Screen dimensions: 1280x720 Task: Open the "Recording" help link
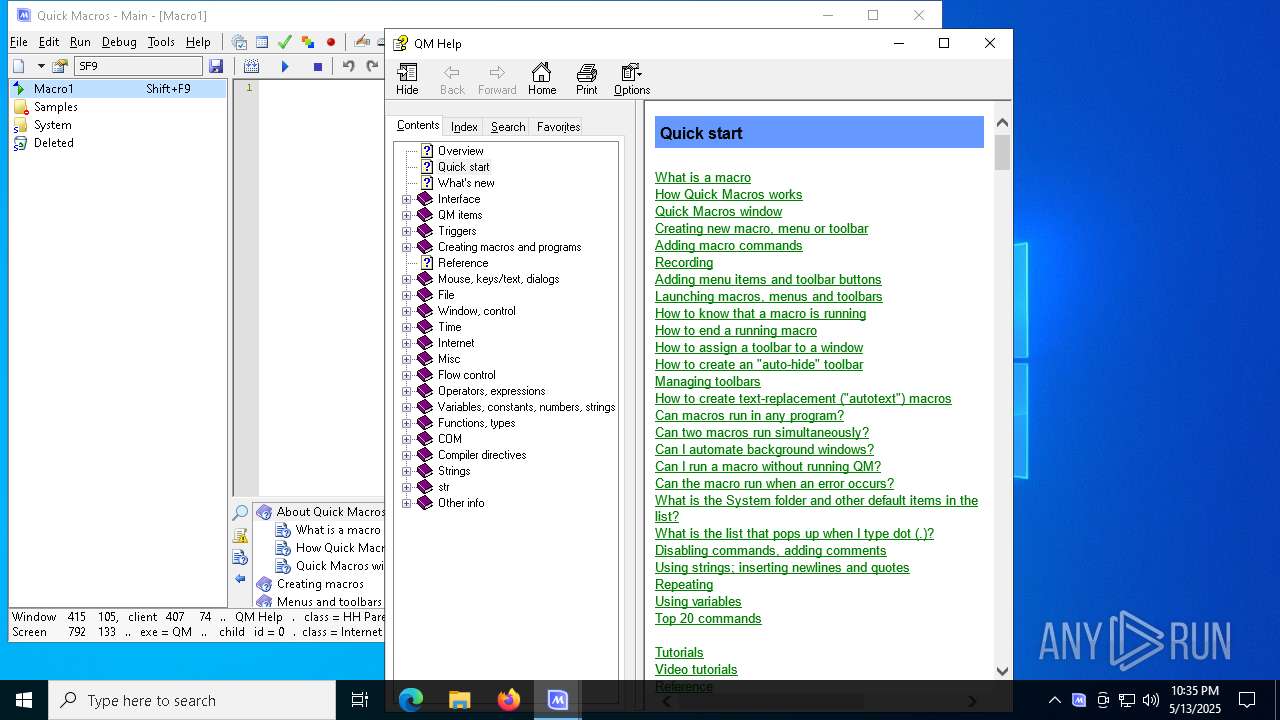(684, 263)
